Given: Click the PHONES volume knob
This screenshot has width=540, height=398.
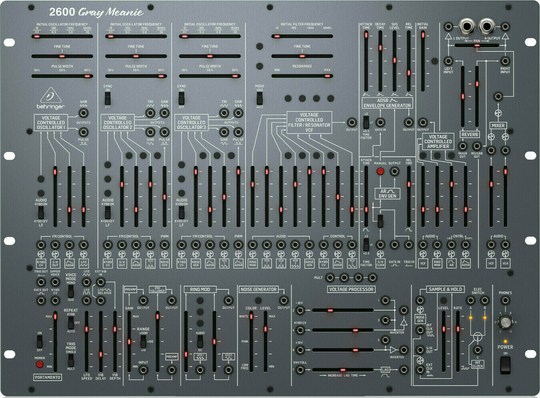Looking at the screenshot, I should tap(505, 323).
